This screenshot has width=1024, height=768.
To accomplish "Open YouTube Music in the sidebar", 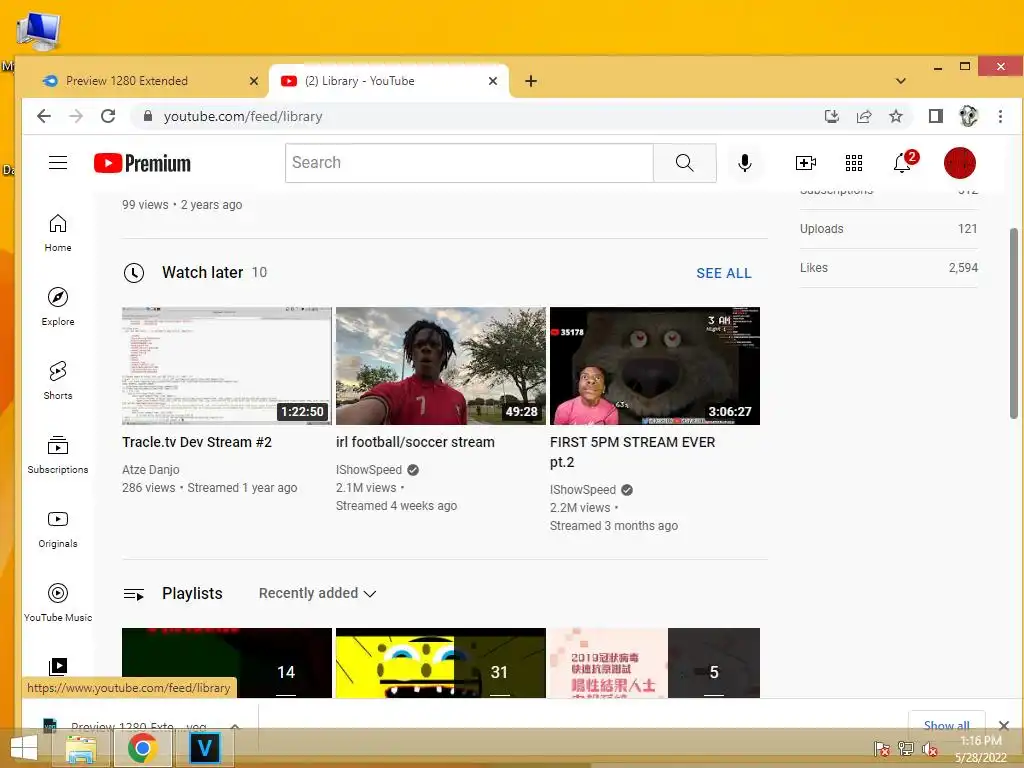I will [58, 602].
